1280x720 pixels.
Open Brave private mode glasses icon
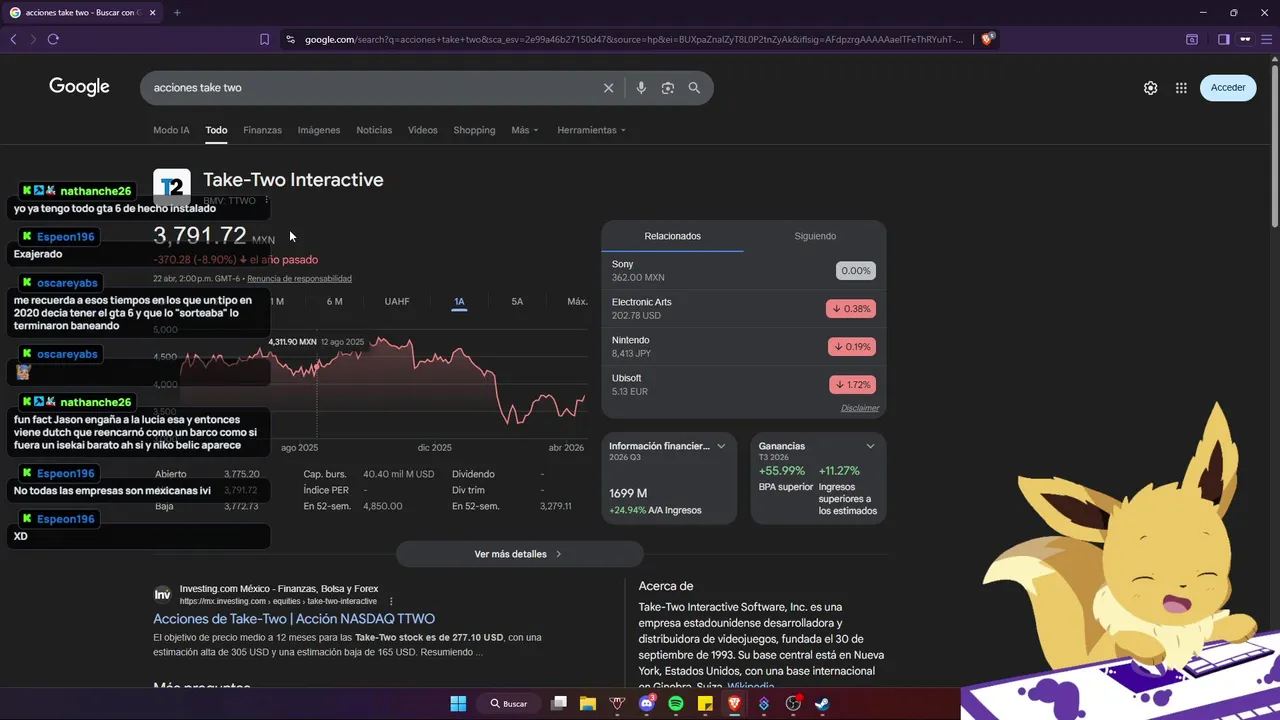(1245, 39)
